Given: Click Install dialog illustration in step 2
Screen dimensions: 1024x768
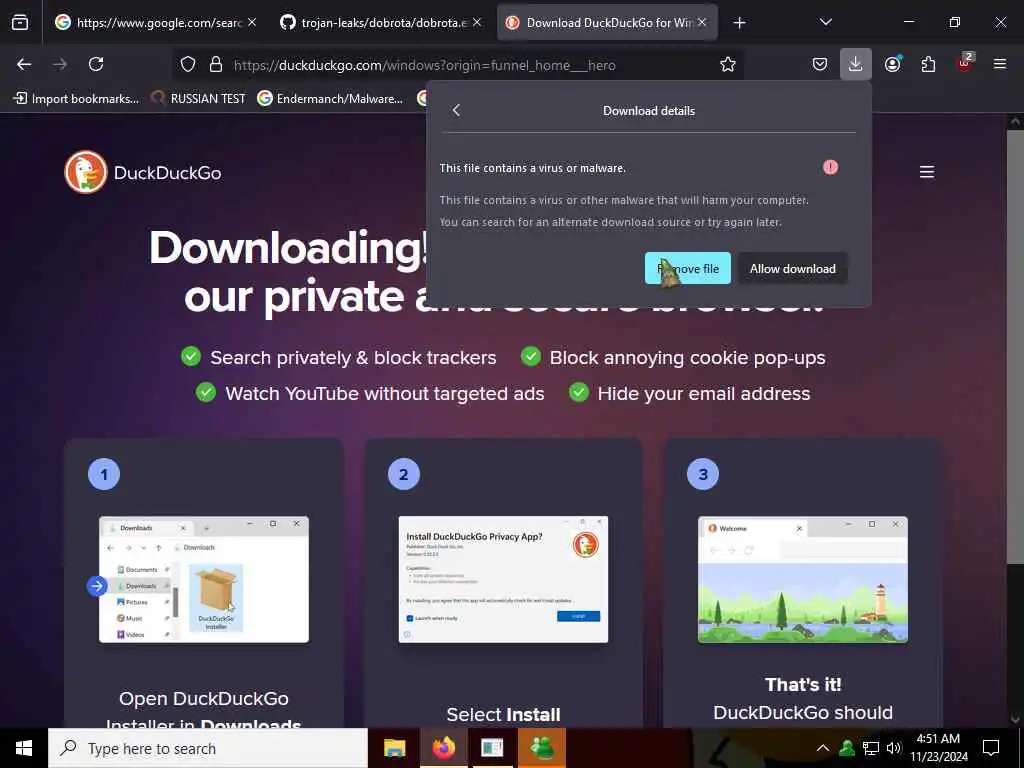Looking at the screenshot, I should pyautogui.click(x=504, y=579).
